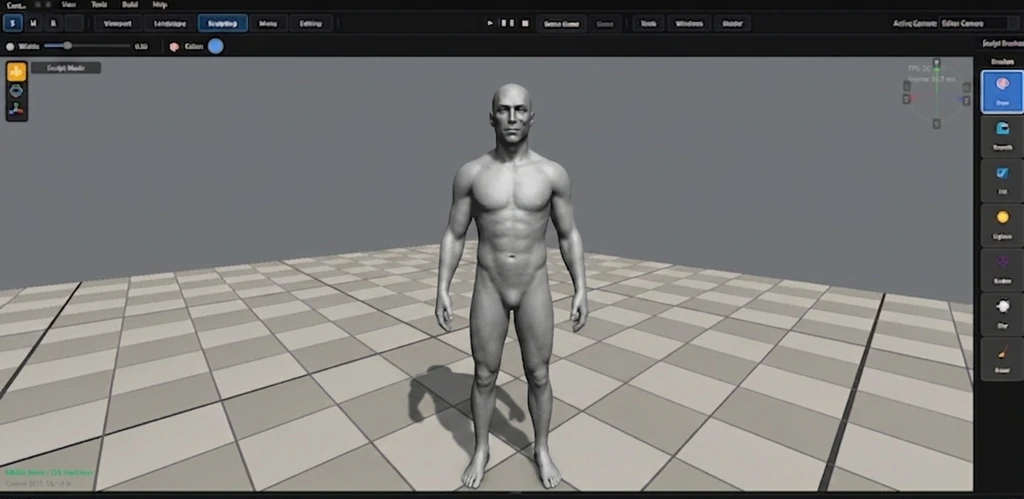This screenshot has height=499, width=1024.
Task: Switch to the Editing tab
Action: (311, 24)
